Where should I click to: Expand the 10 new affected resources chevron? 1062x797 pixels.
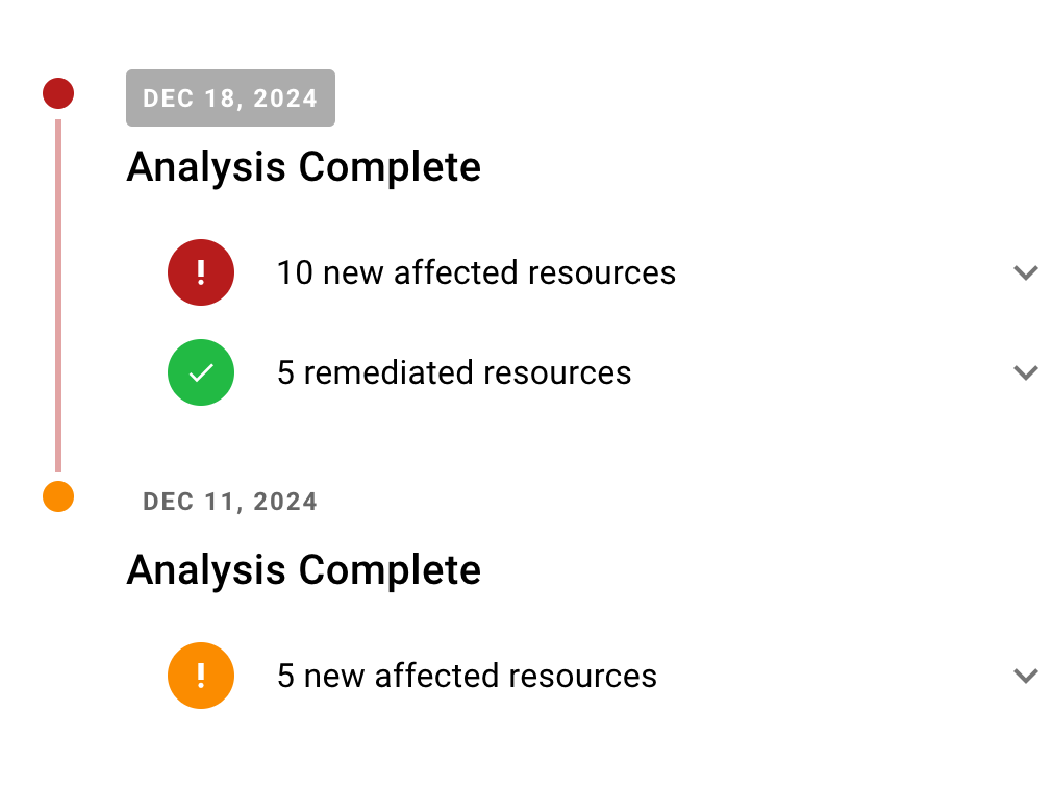coord(1025,273)
